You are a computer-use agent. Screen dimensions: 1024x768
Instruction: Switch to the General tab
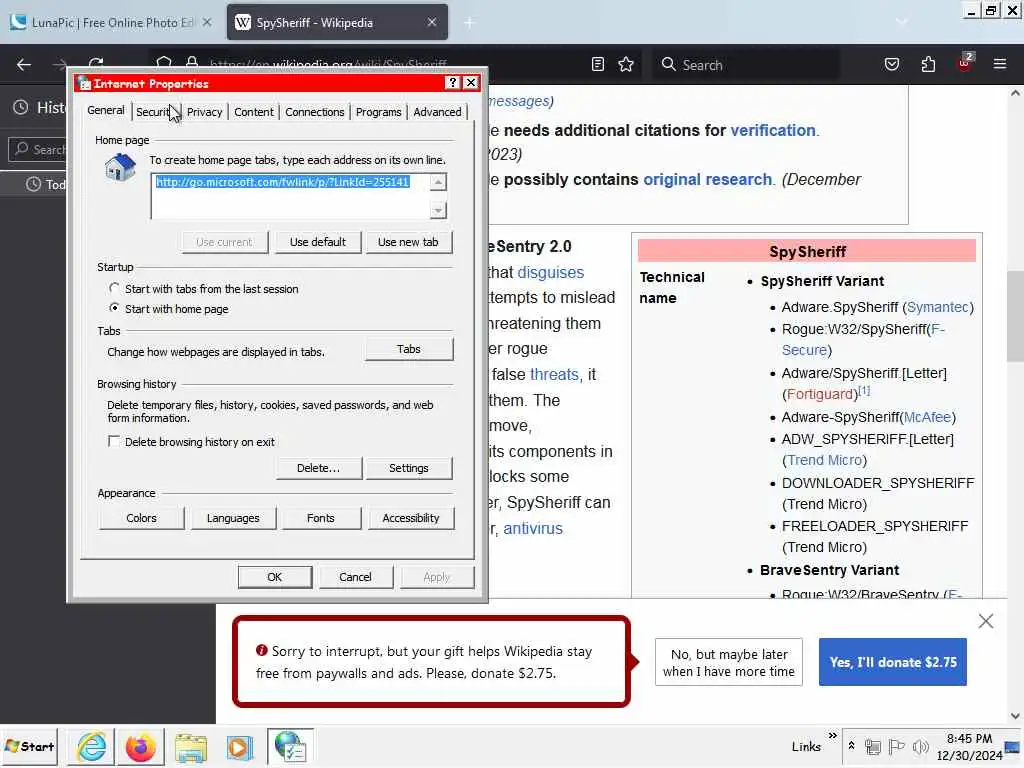(106, 110)
